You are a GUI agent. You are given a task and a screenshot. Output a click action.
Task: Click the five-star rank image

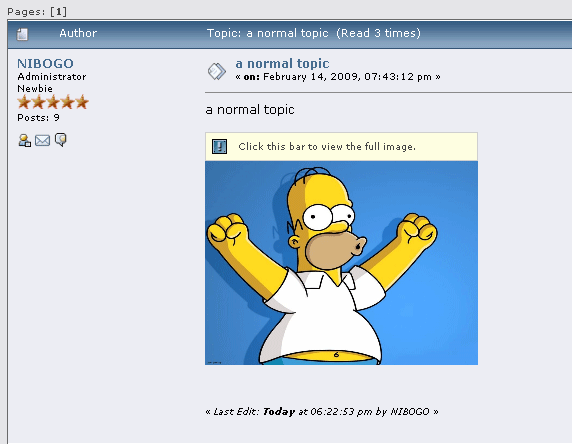(x=53, y=102)
